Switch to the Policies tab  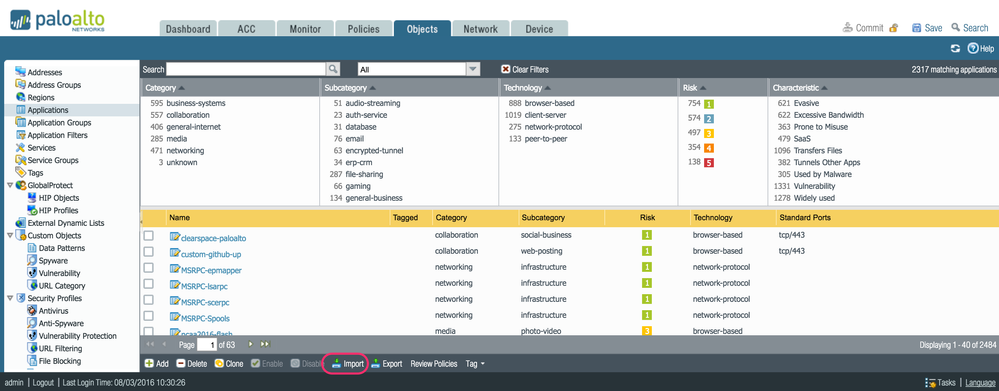point(364,29)
